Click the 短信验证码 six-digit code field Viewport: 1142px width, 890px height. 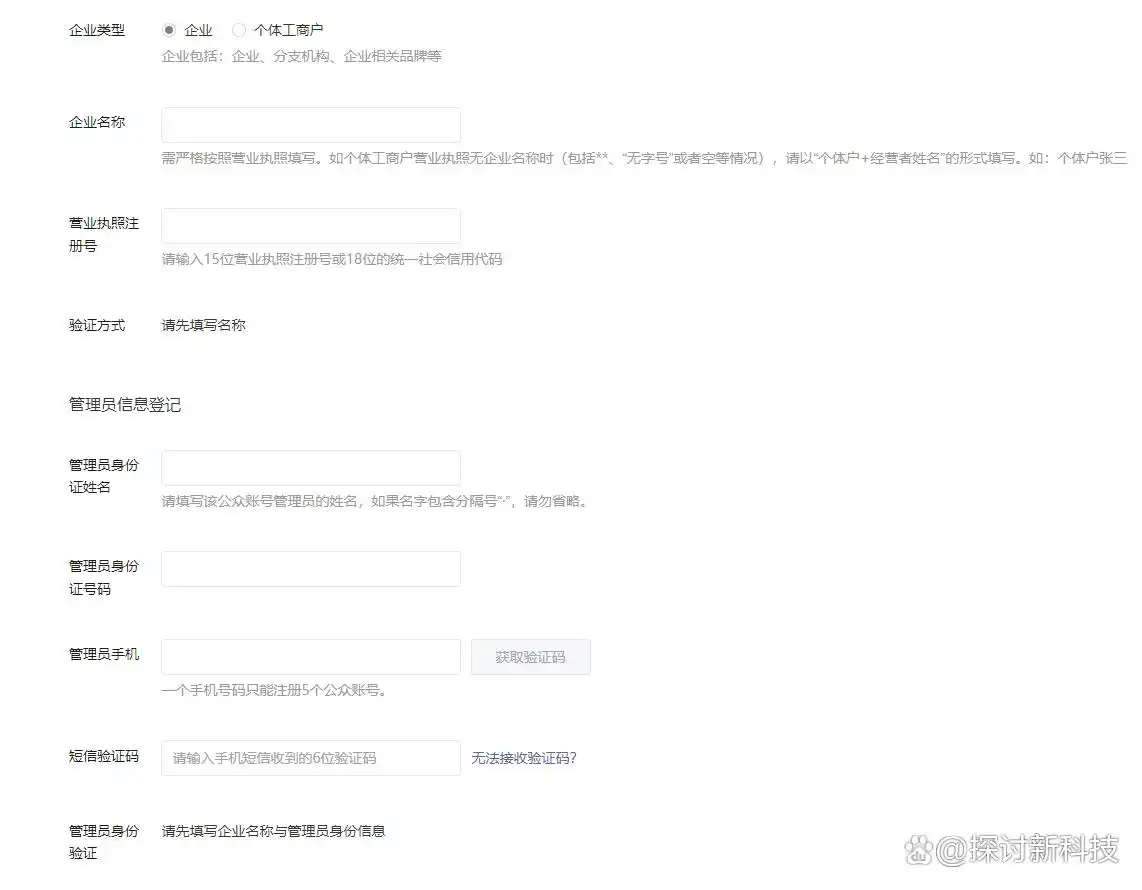click(310, 758)
